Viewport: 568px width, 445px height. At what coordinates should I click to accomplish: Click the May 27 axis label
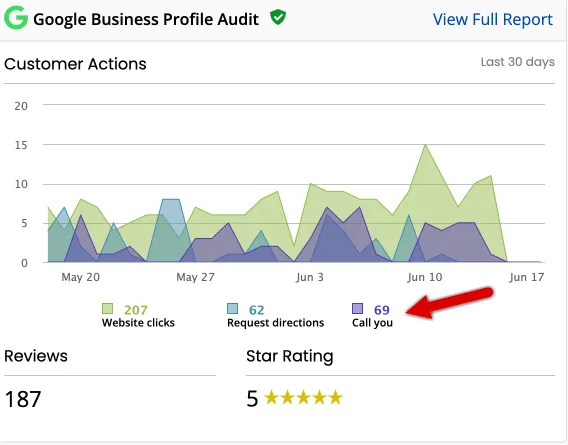[x=195, y=277]
